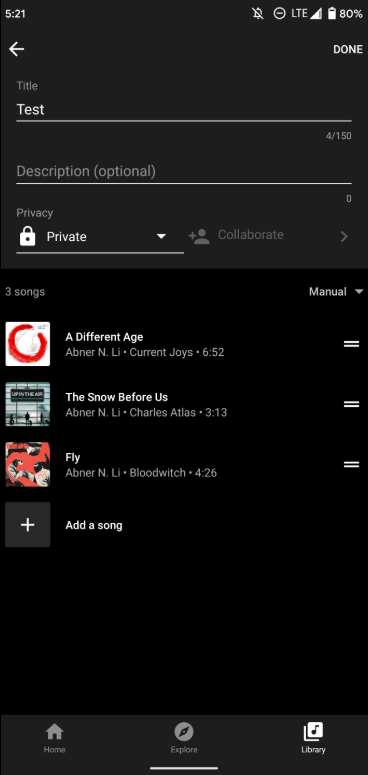Open the Manual sort order dropdown
This screenshot has width=368, height=775.
pos(336,292)
